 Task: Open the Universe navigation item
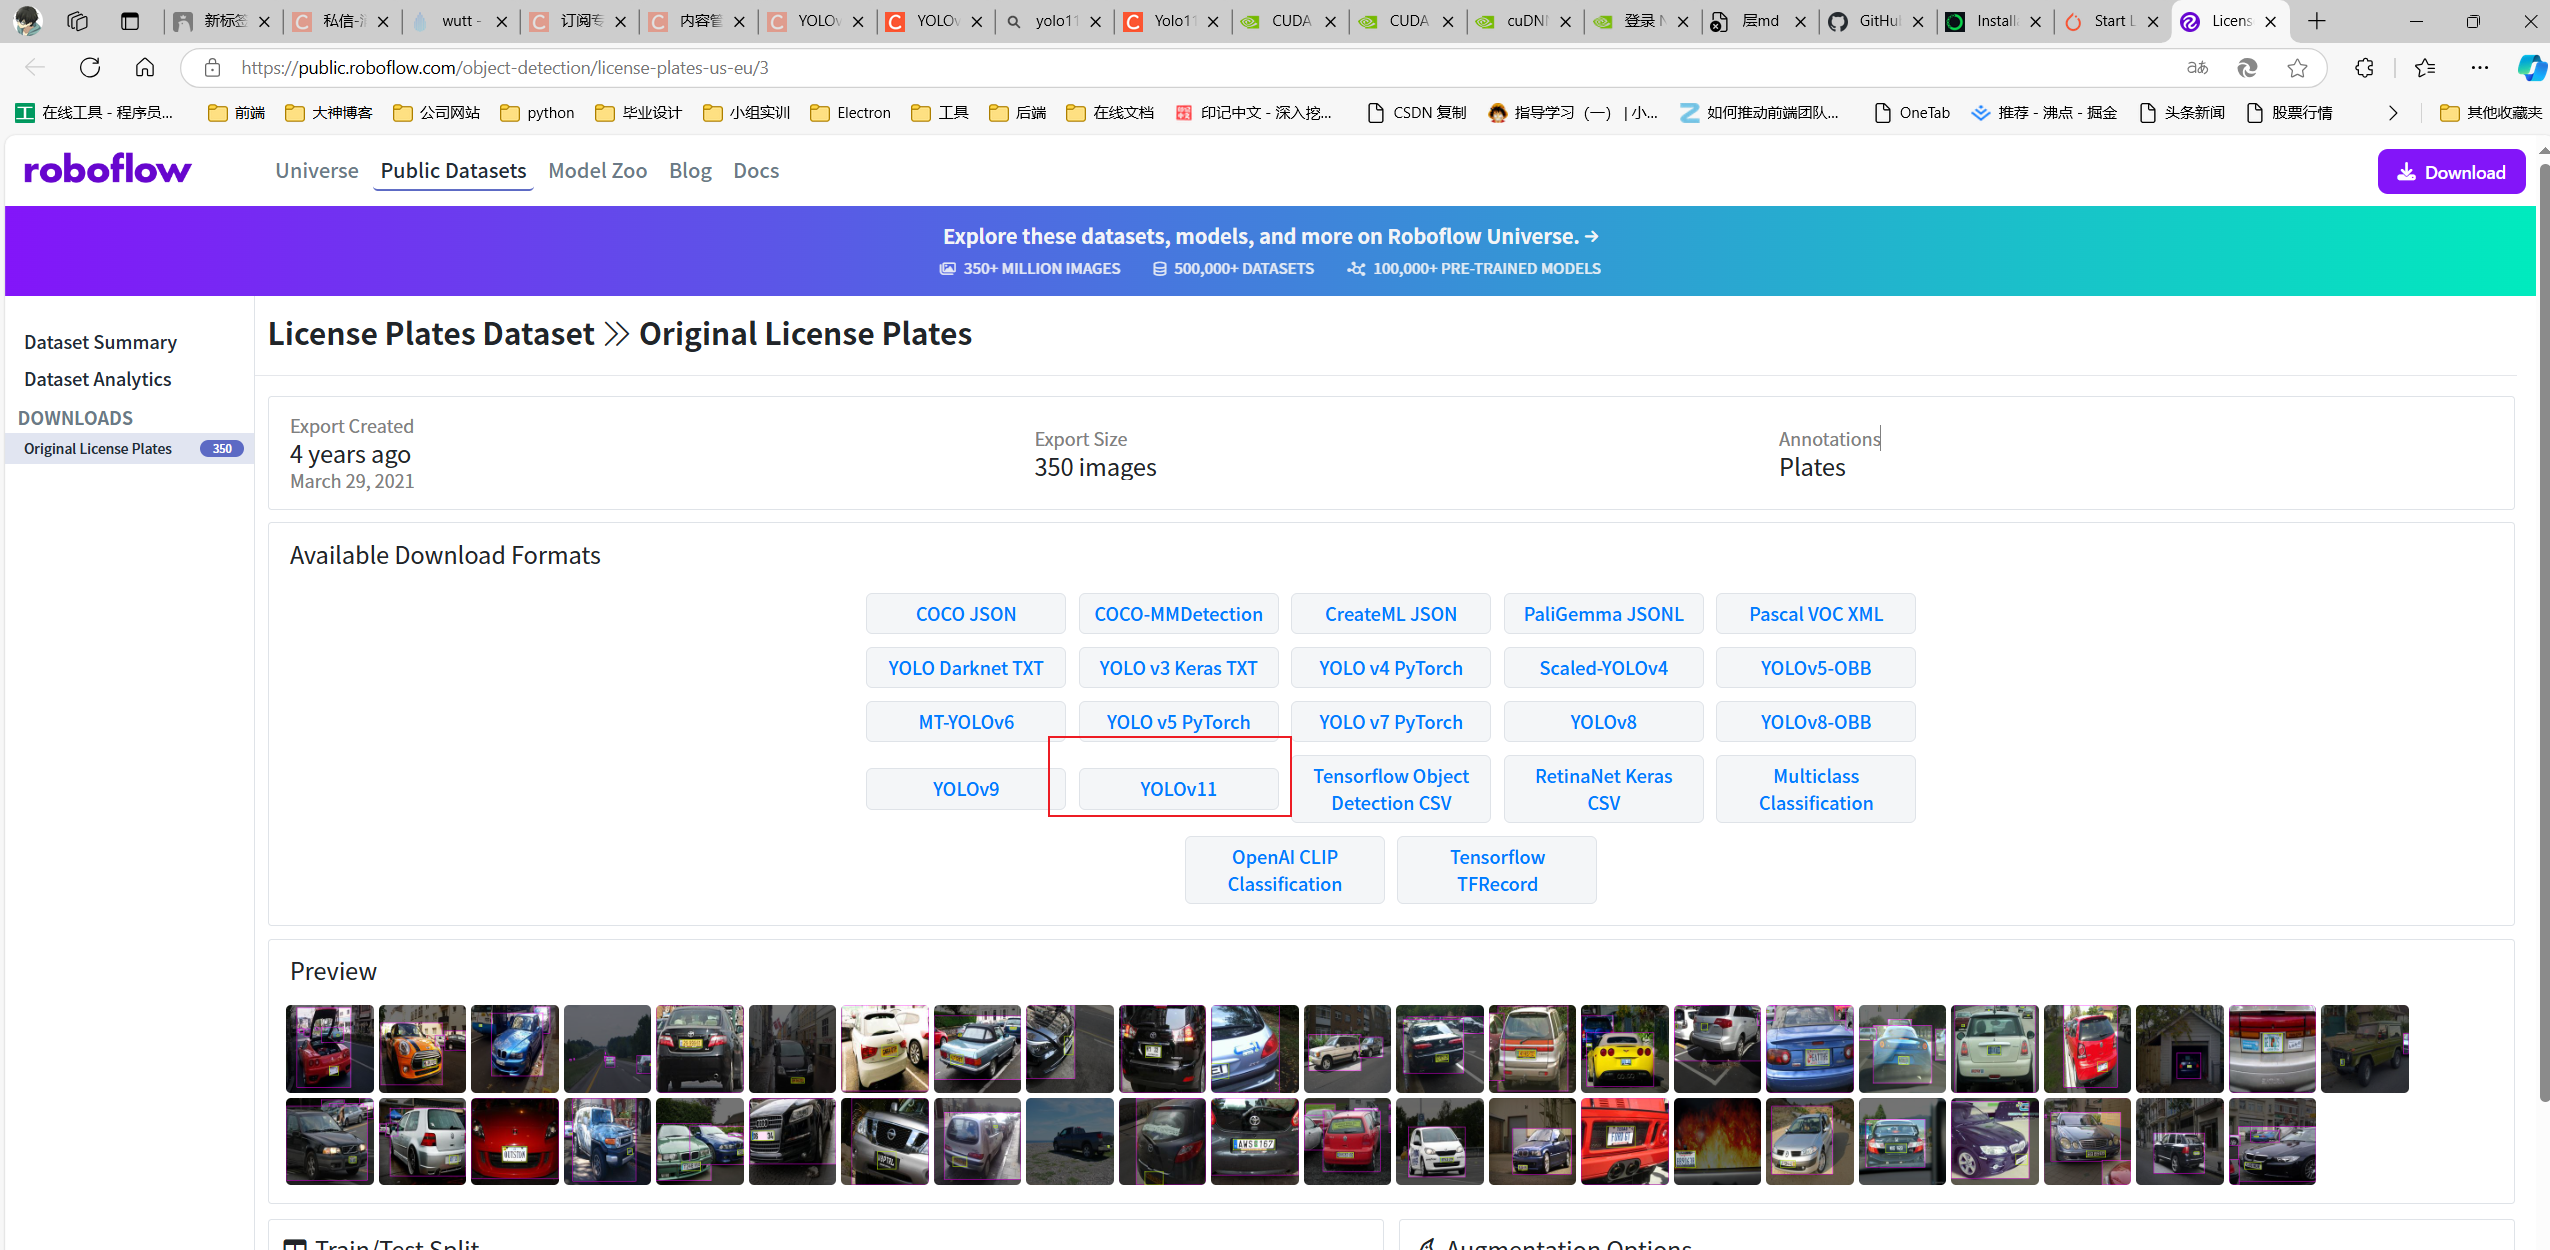point(316,171)
